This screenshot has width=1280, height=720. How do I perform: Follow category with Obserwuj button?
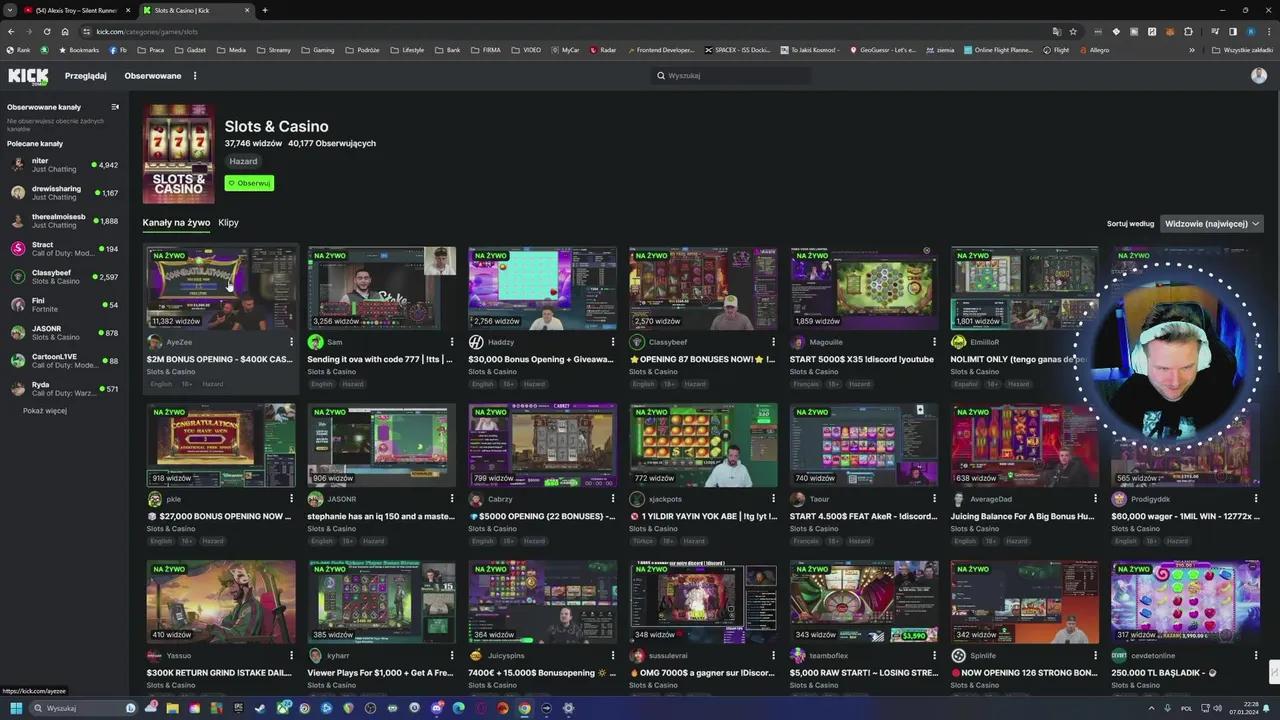pyautogui.click(x=249, y=183)
